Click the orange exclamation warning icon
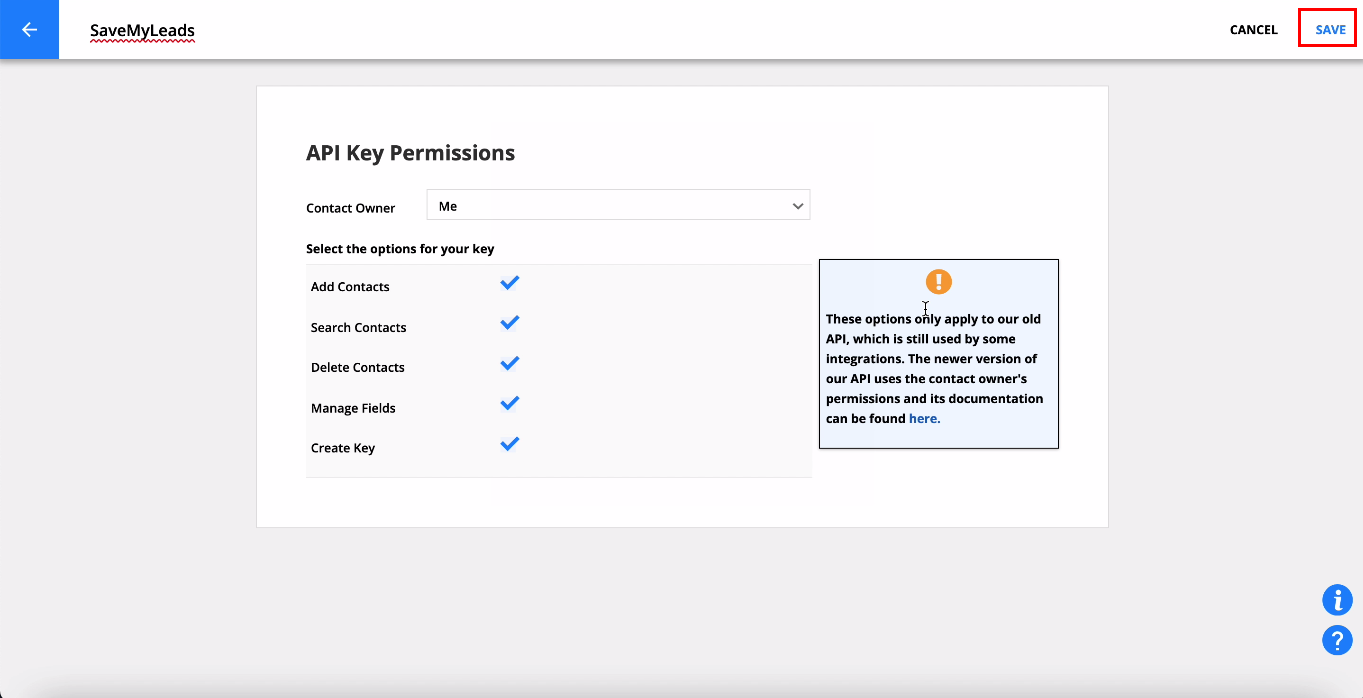Screen dimensions: 1363x698 [939, 281]
